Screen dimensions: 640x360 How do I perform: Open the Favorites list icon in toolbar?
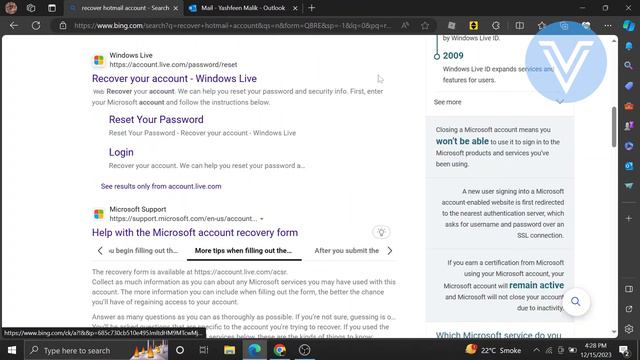[x=542, y=25]
